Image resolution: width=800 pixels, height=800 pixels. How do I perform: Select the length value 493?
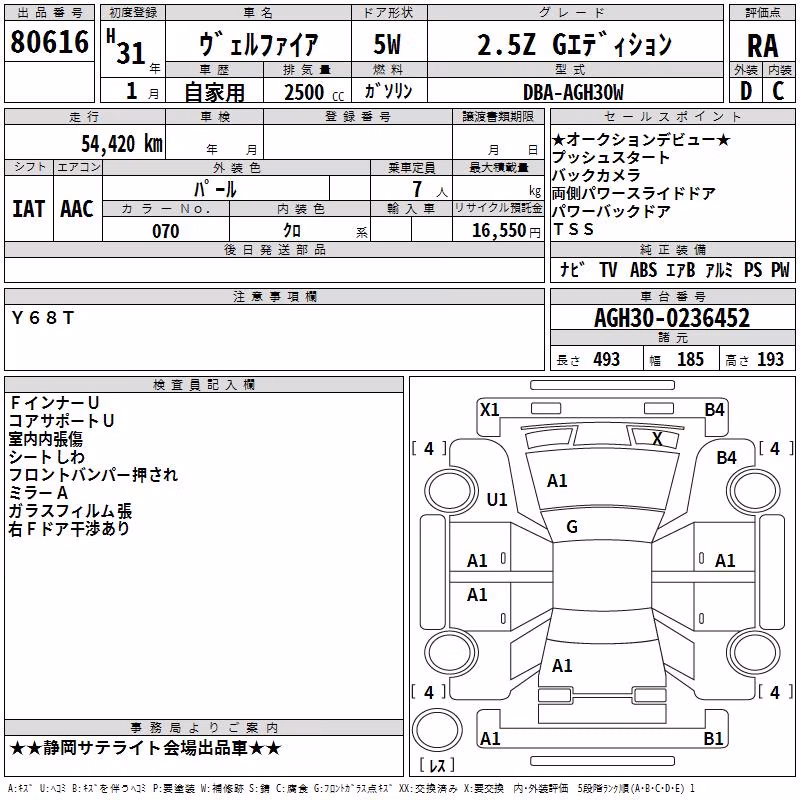click(x=607, y=359)
